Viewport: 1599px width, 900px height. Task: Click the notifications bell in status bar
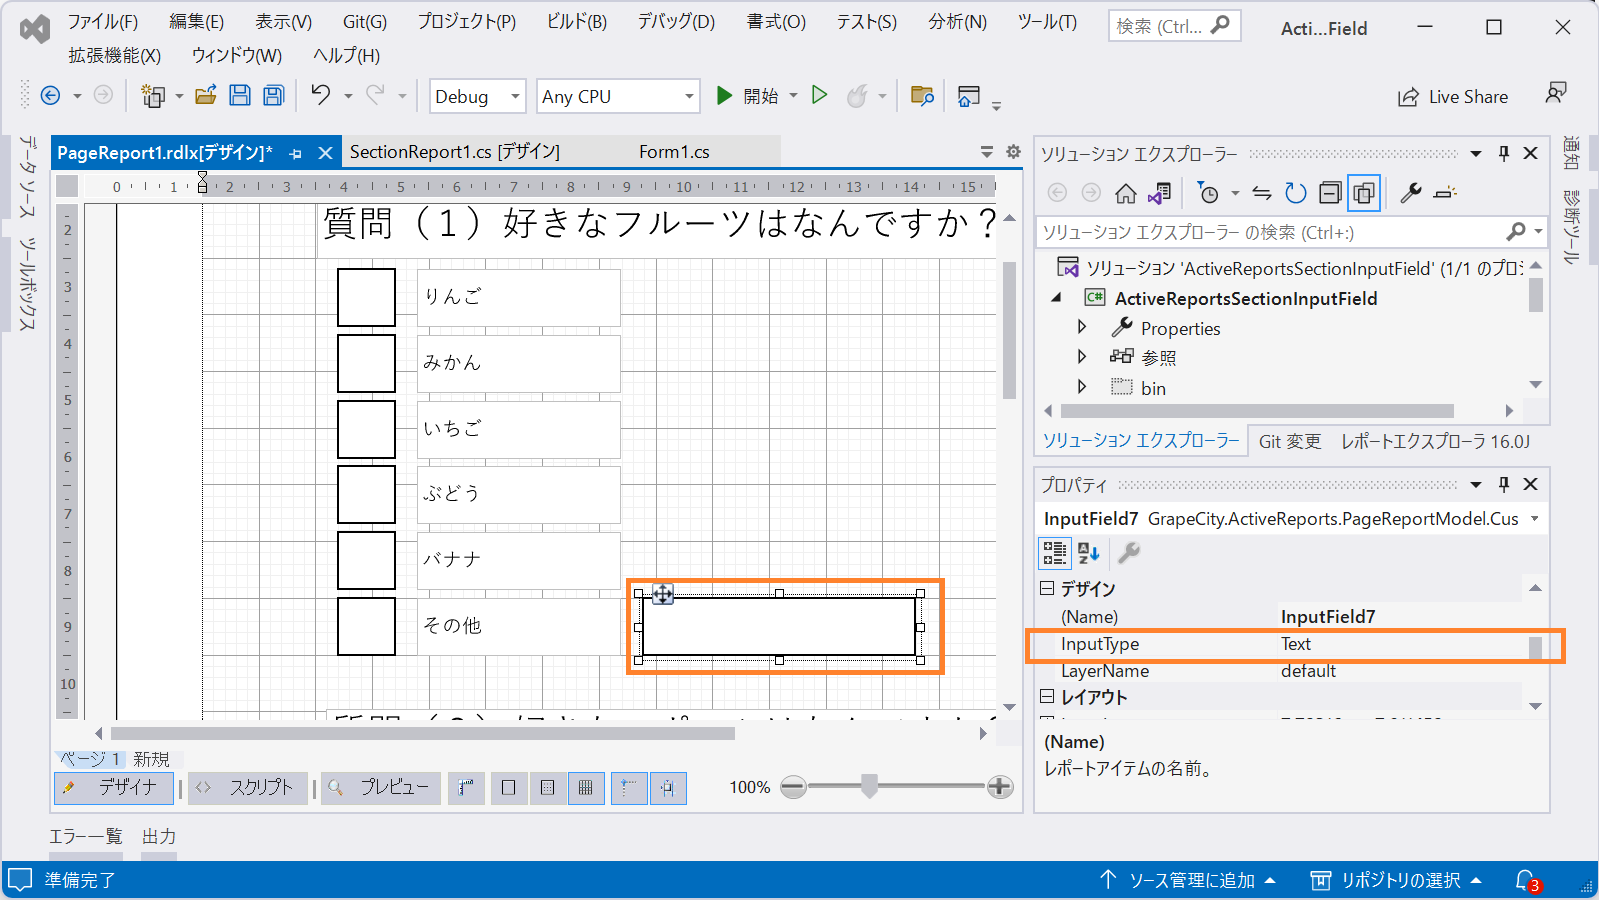point(1526,880)
